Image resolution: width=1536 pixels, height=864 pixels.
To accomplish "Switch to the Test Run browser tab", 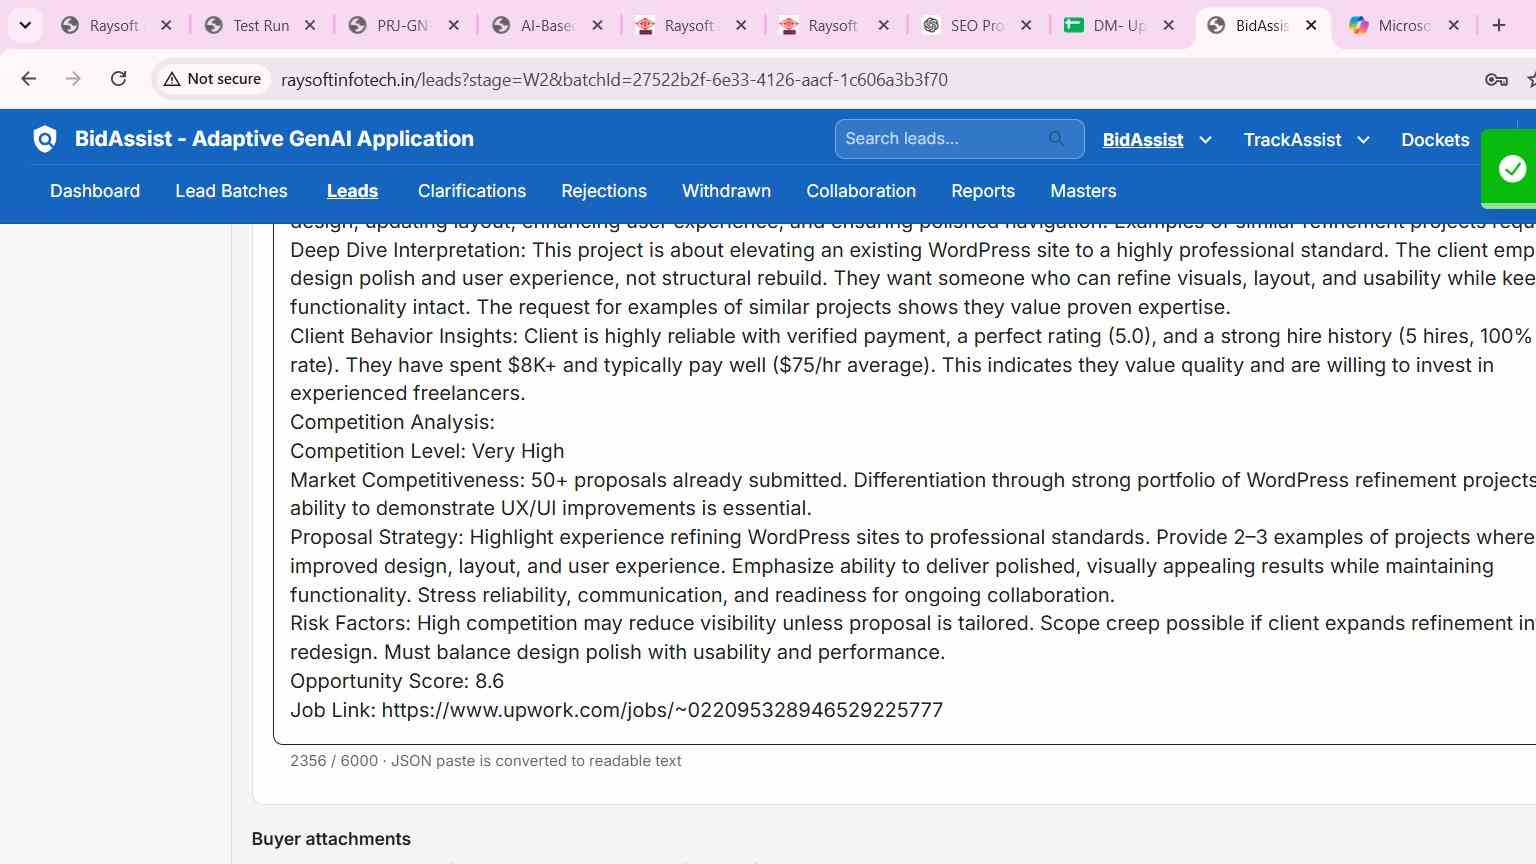I will point(260,25).
